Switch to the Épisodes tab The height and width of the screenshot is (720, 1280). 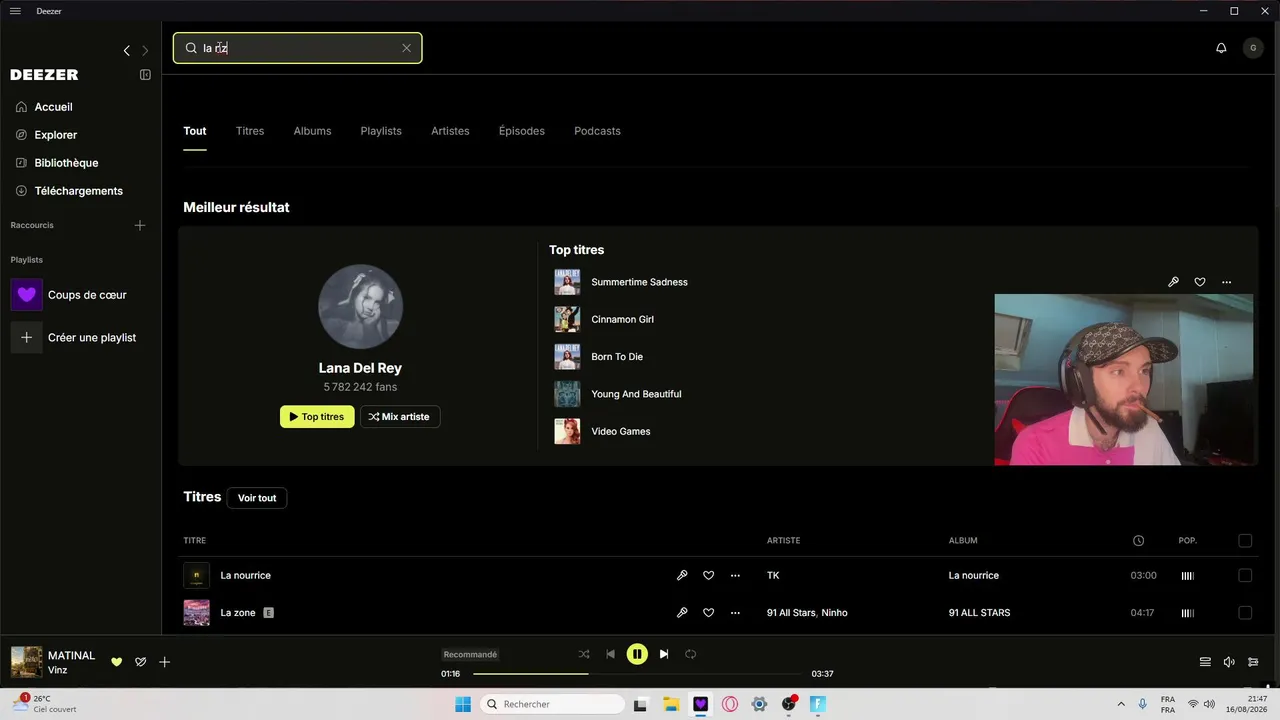coord(522,131)
